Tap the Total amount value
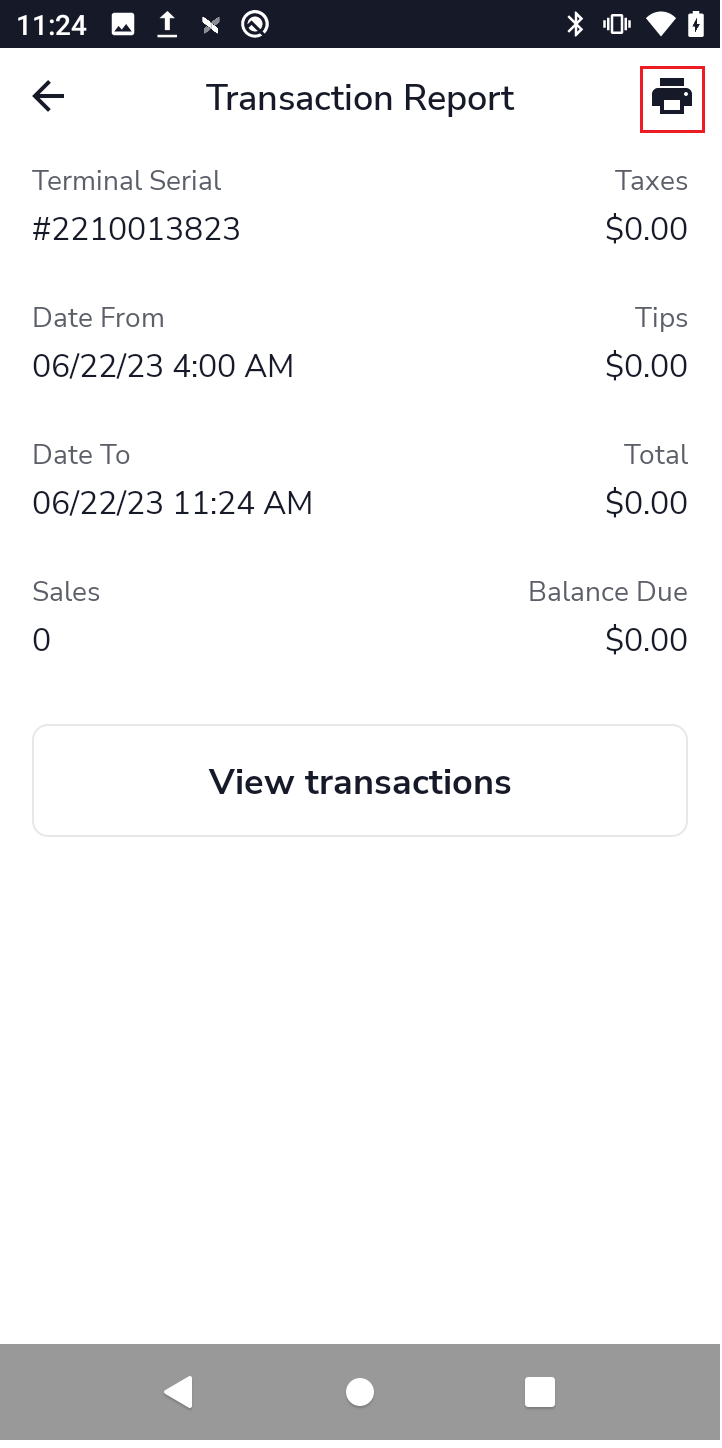 pos(646,503)
